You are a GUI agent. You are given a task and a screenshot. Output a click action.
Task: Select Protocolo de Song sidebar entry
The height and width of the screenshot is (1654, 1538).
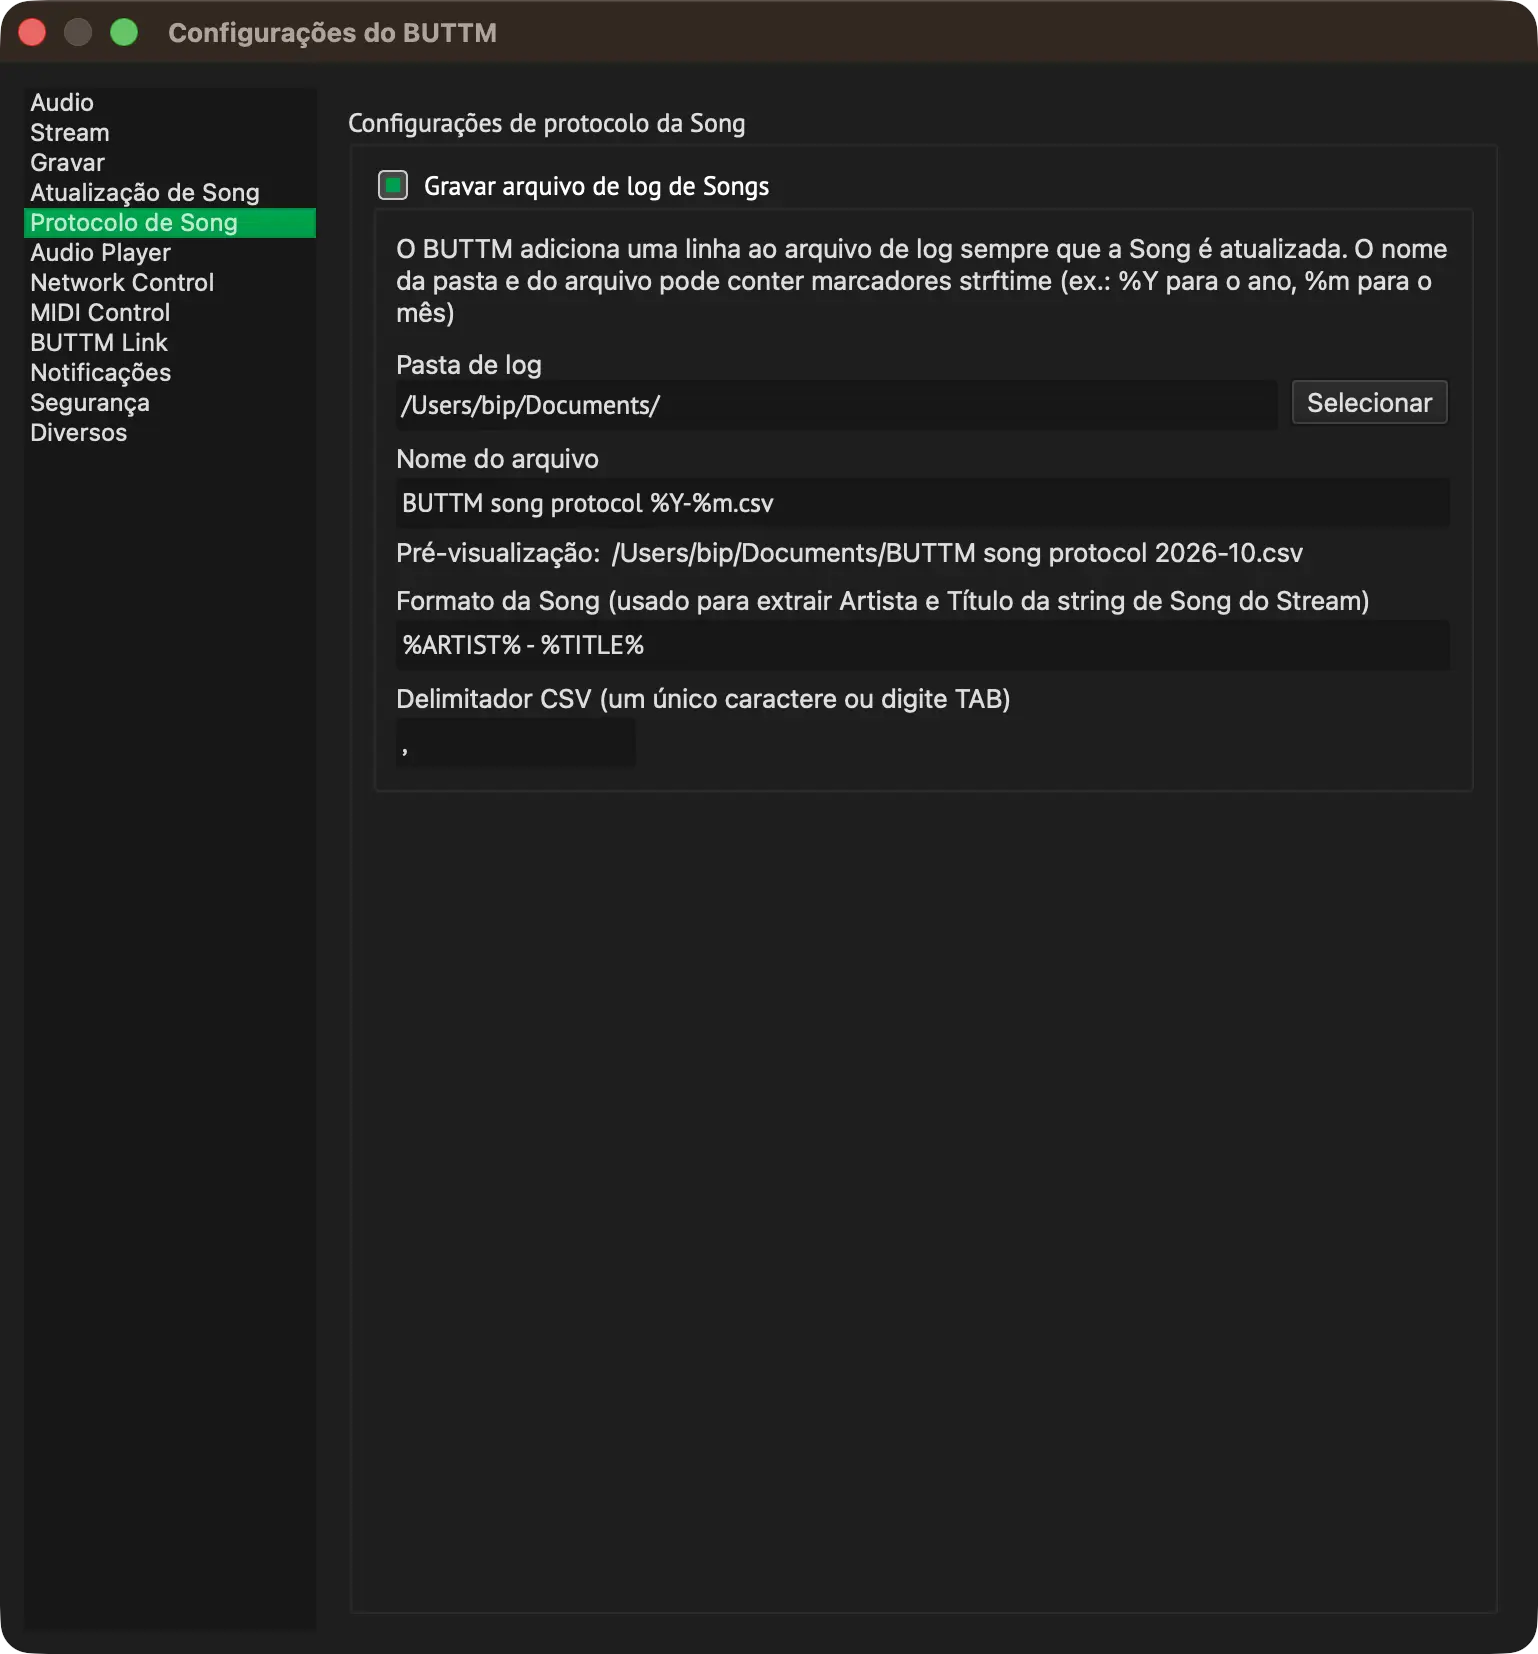pos(170,223)
